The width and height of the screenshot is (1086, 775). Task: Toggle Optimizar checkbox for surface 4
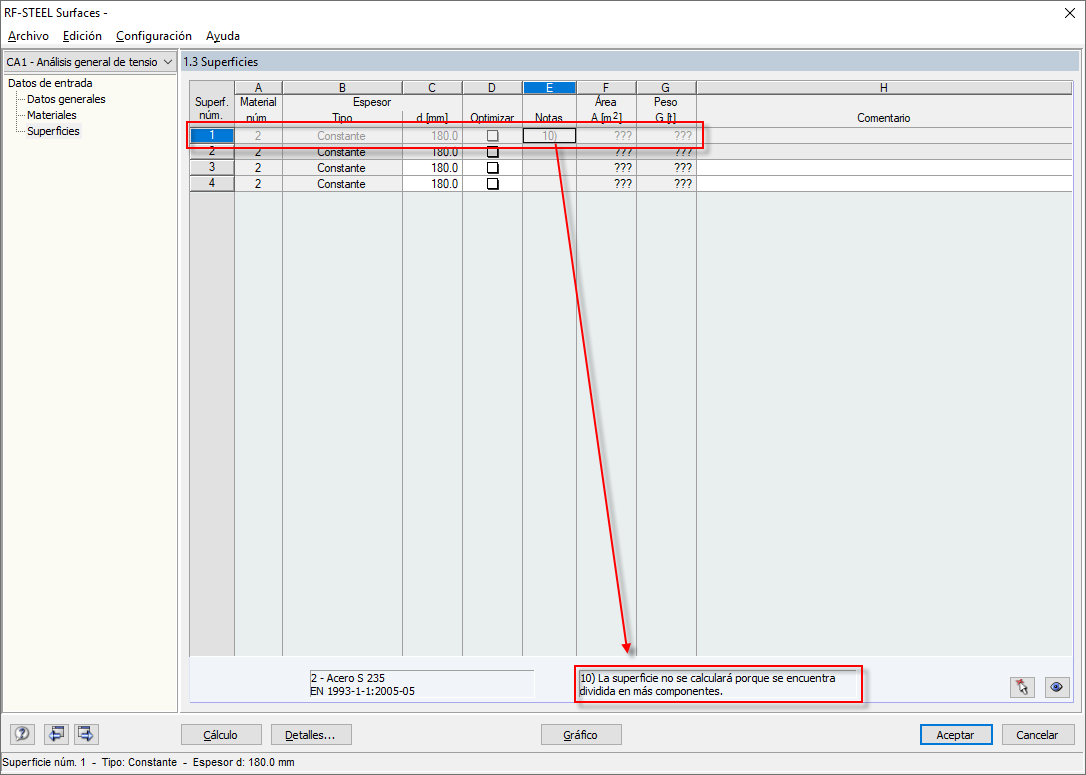(492, 184)
